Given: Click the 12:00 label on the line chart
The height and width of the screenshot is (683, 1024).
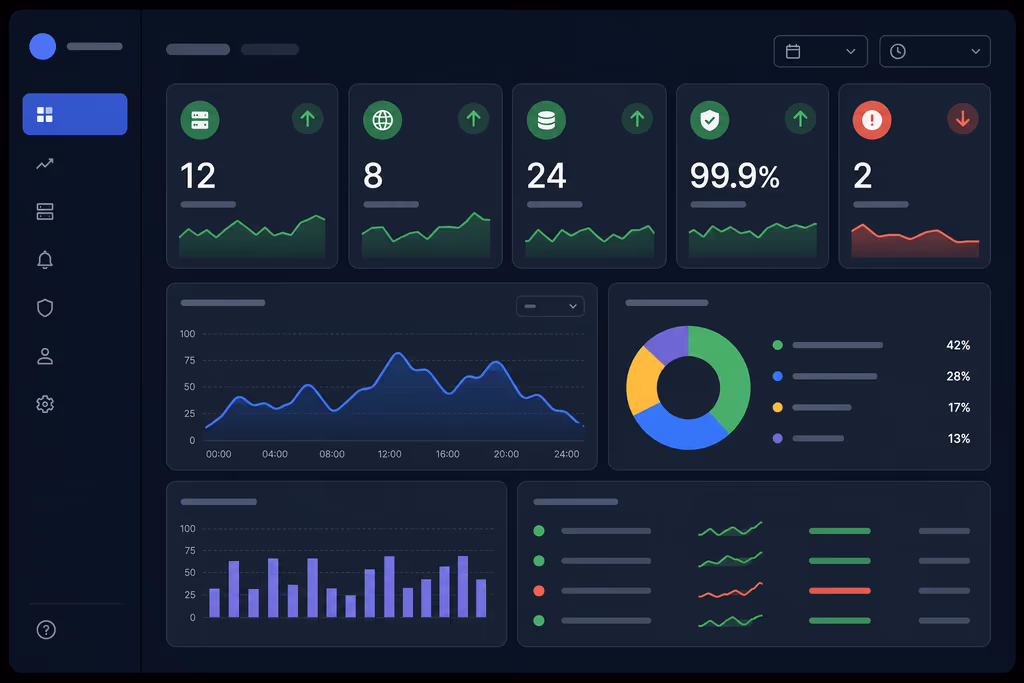Looking at the screenshot, I should tap(389, 454).
